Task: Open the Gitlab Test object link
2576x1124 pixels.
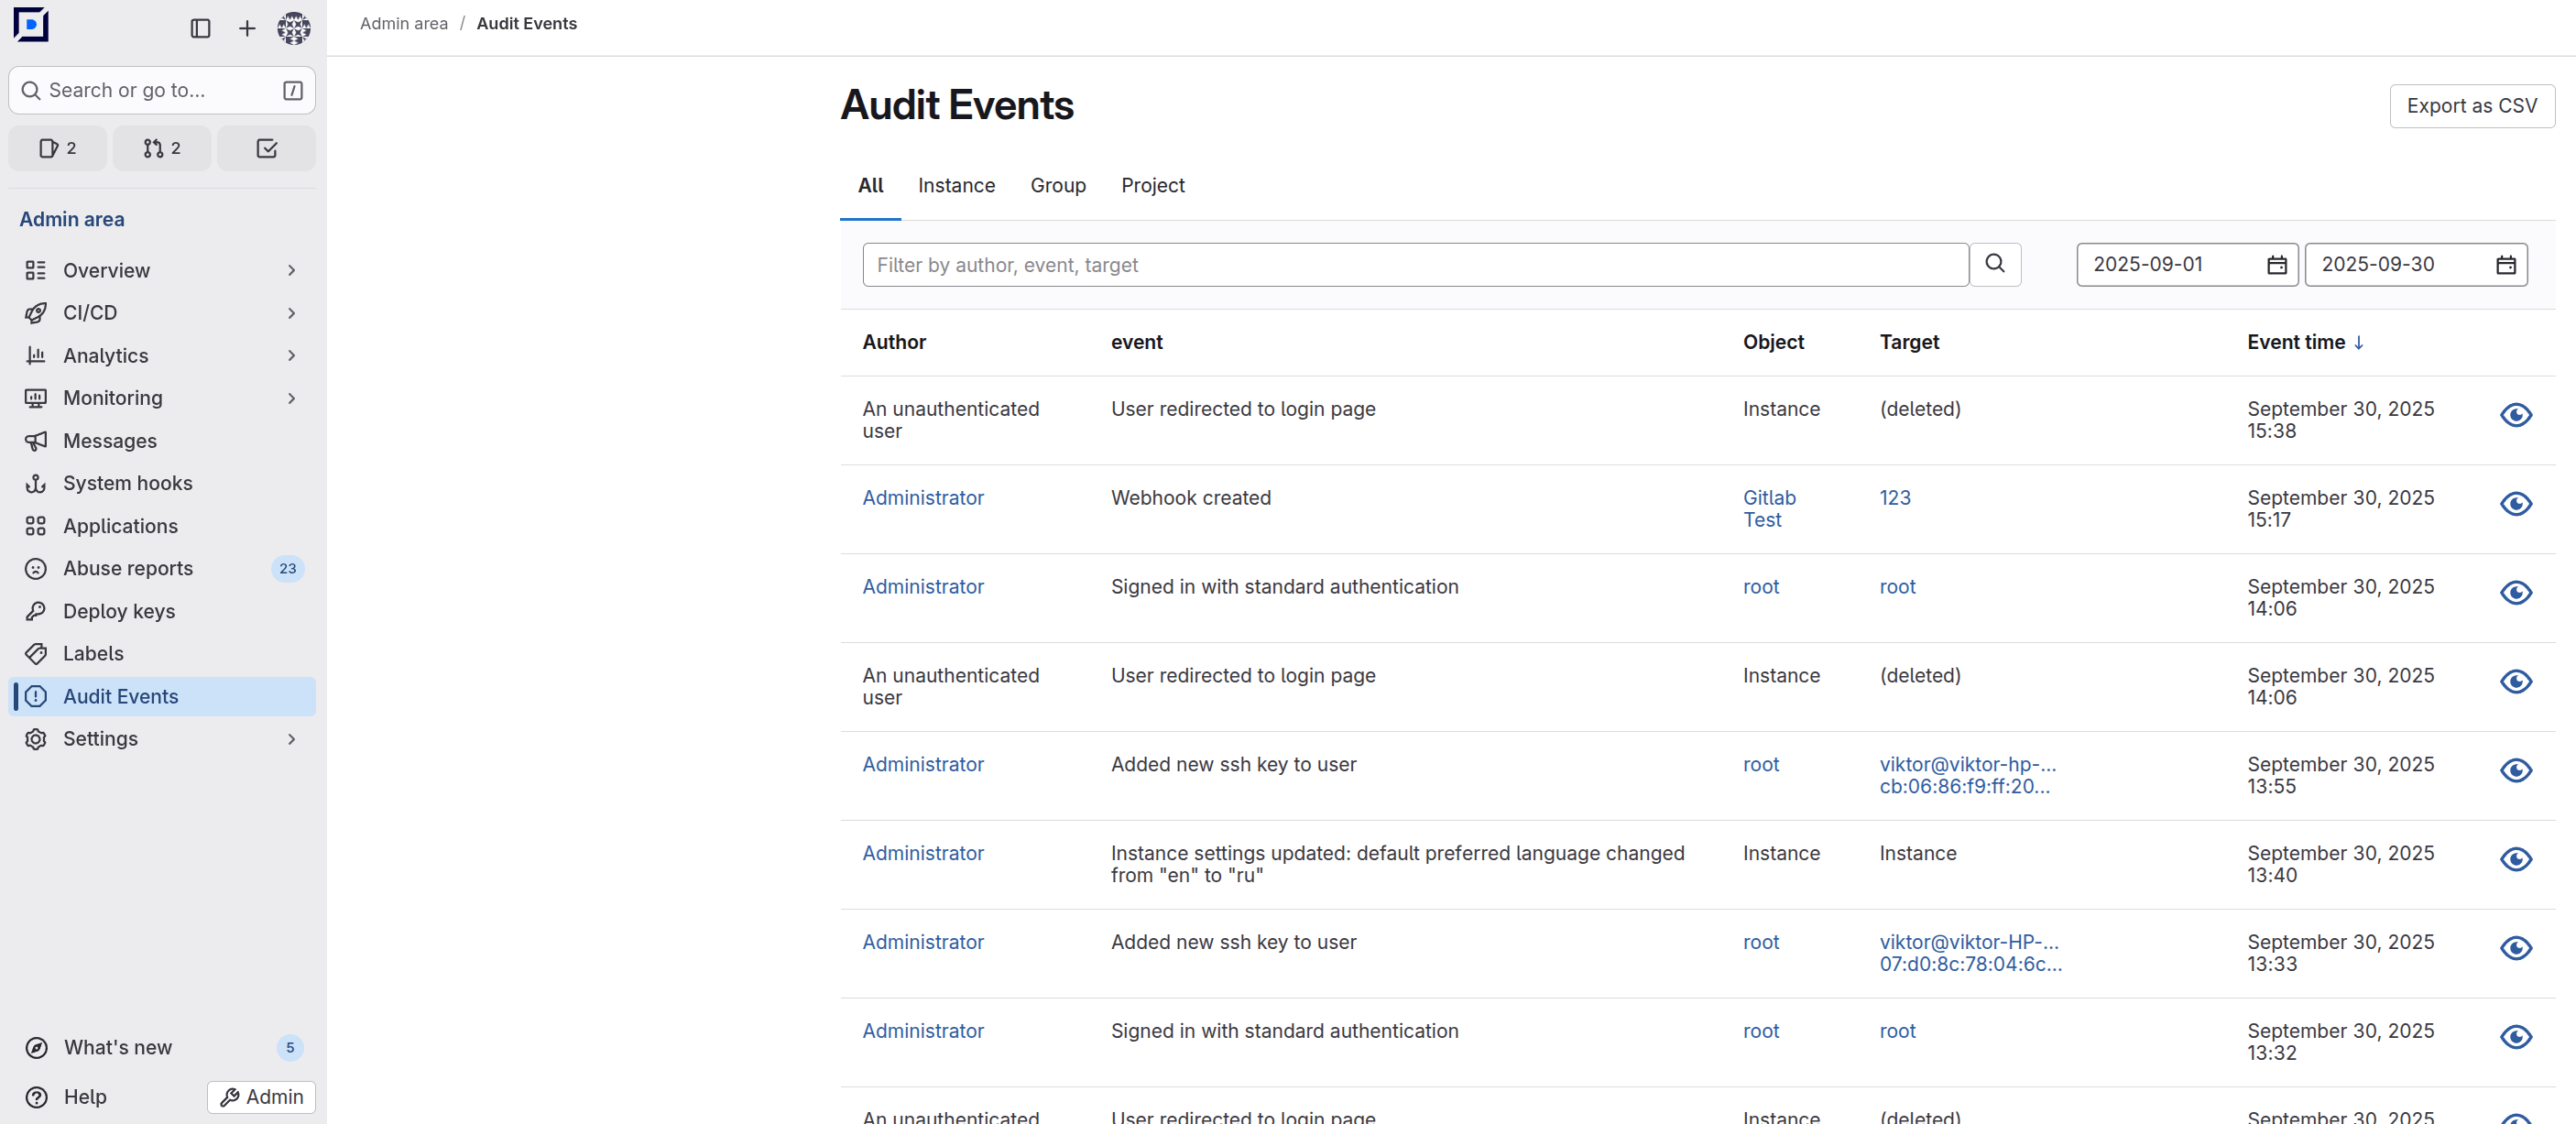Action: pyautogui.click(x=1768, y=508)
